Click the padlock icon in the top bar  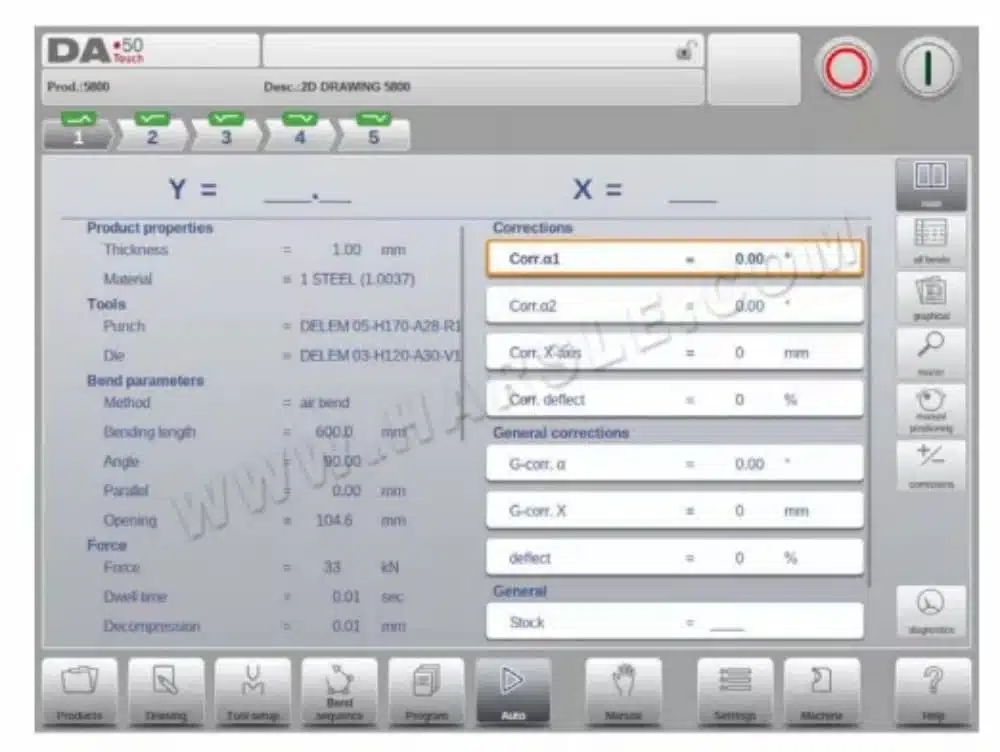[x=686, y=50]
